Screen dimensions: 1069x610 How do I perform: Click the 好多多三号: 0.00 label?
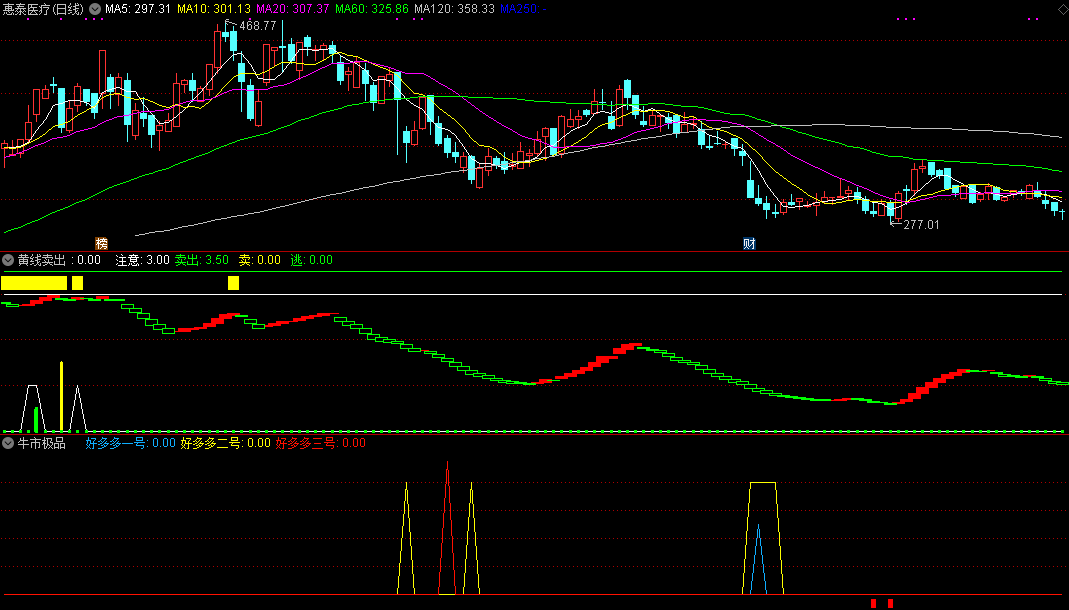click(320, 443)
